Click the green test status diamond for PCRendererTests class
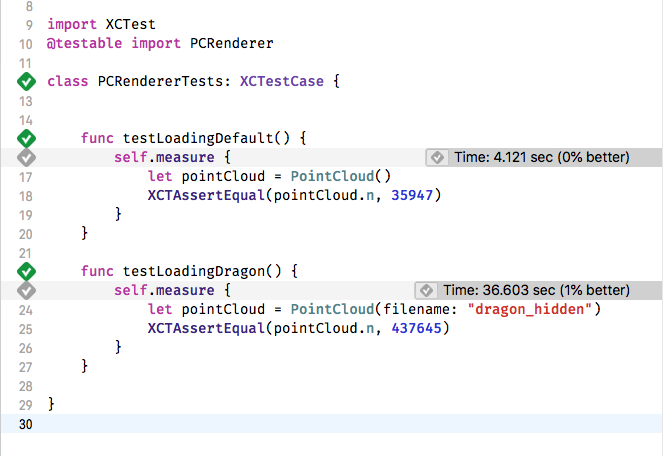 [x=26, y=82]
